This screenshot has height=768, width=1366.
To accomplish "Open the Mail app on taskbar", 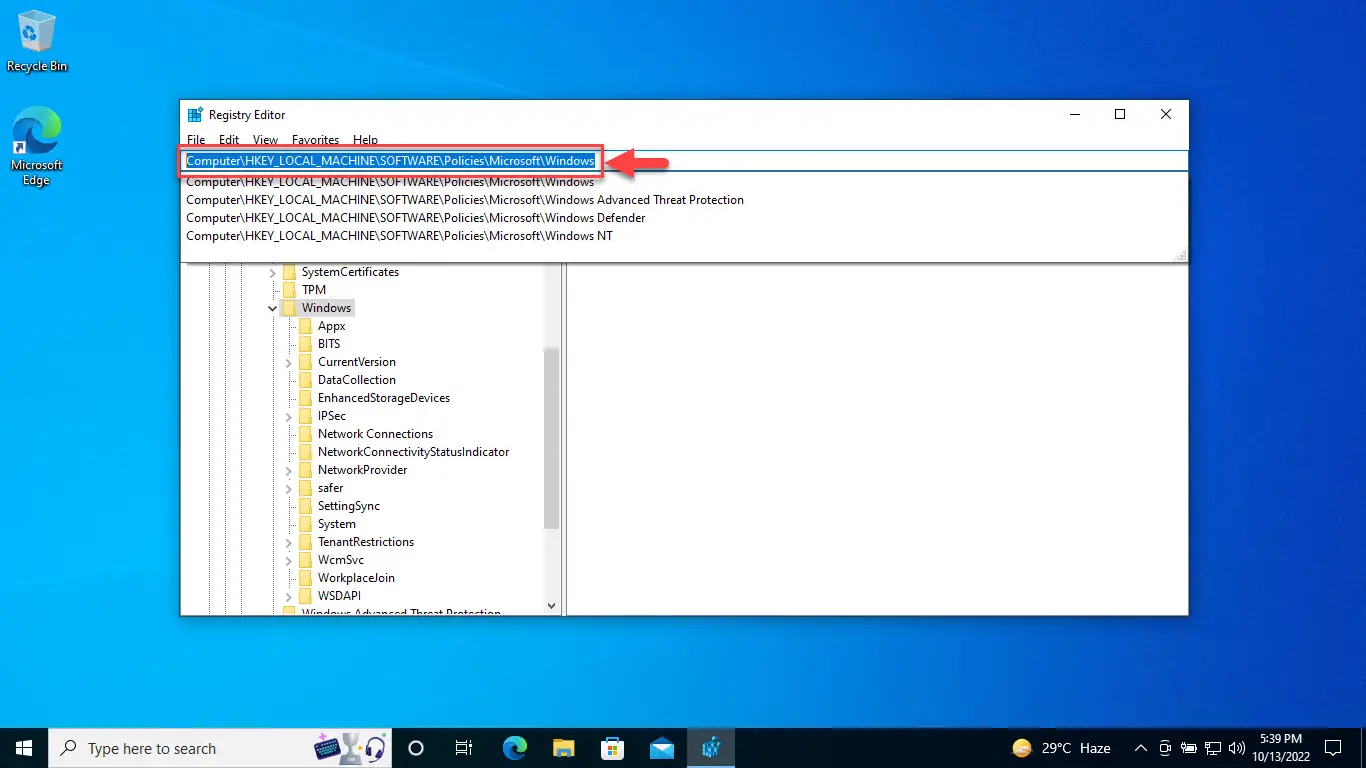I will (662, 747).
